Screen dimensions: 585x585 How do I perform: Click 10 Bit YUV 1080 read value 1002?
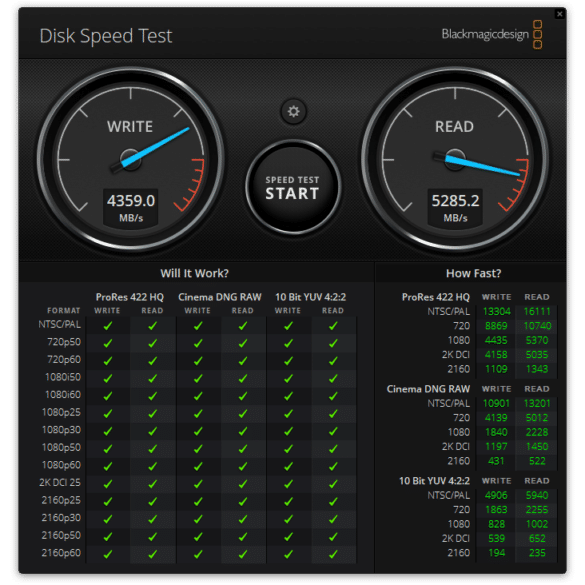point(537,524)
